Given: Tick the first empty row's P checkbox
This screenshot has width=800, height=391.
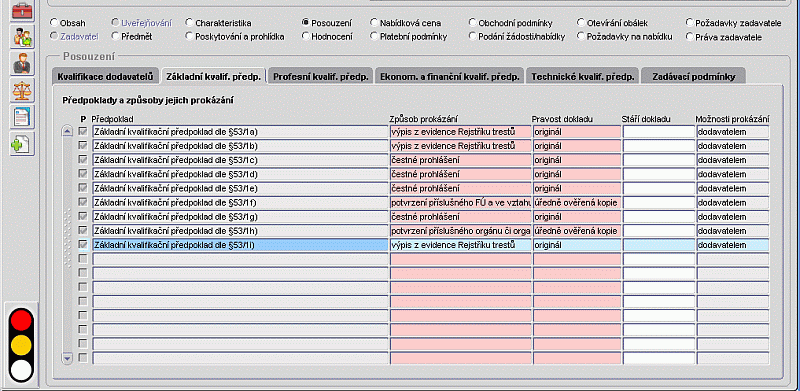Looking at the screenshot, I should pos(83,259).
